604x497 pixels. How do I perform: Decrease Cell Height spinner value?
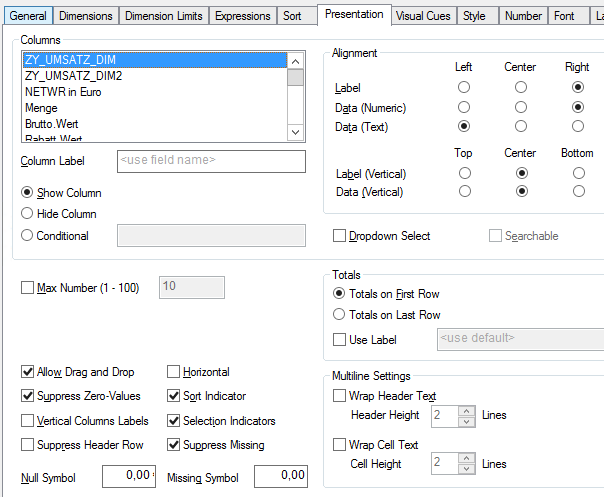tap(467, 469)
